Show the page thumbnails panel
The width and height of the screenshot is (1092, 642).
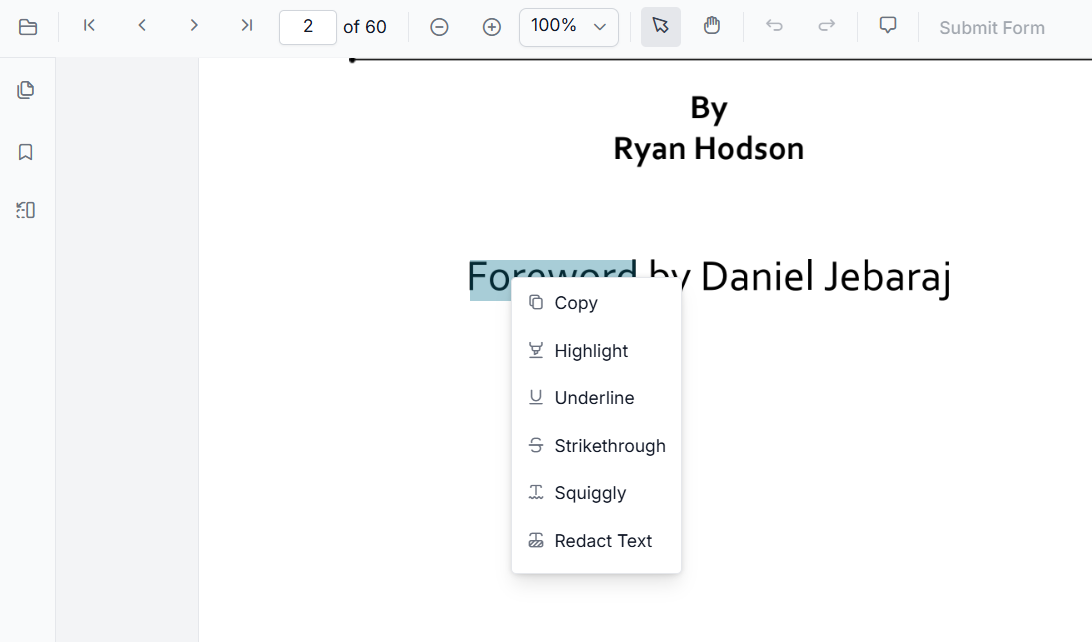(26, 89)
